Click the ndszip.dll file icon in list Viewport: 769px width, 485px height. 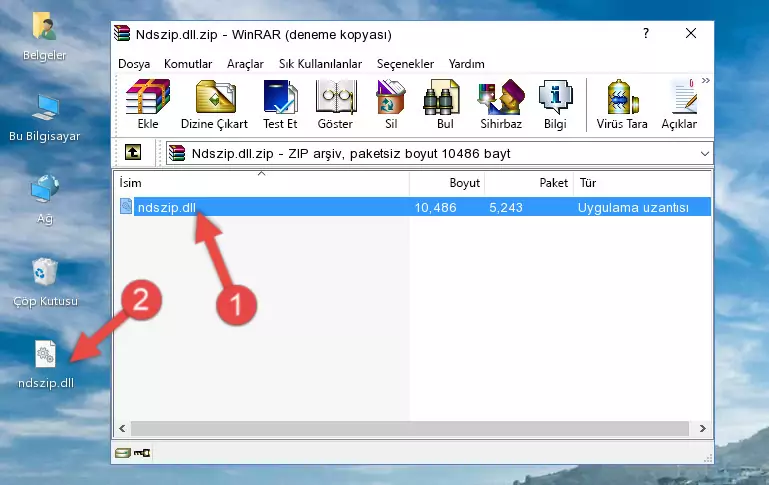click(x=126, y=206)
